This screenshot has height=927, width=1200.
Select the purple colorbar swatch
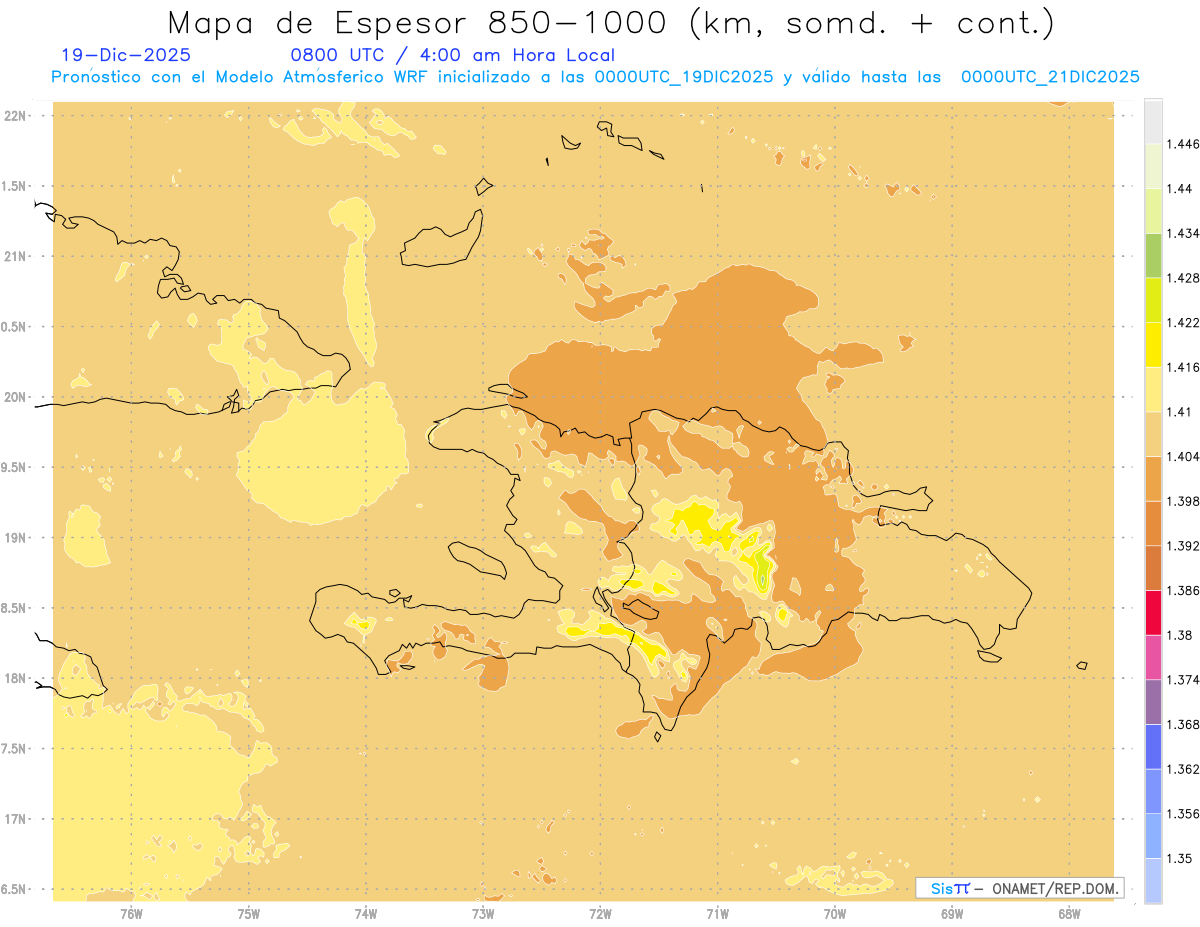[1153, 701]
